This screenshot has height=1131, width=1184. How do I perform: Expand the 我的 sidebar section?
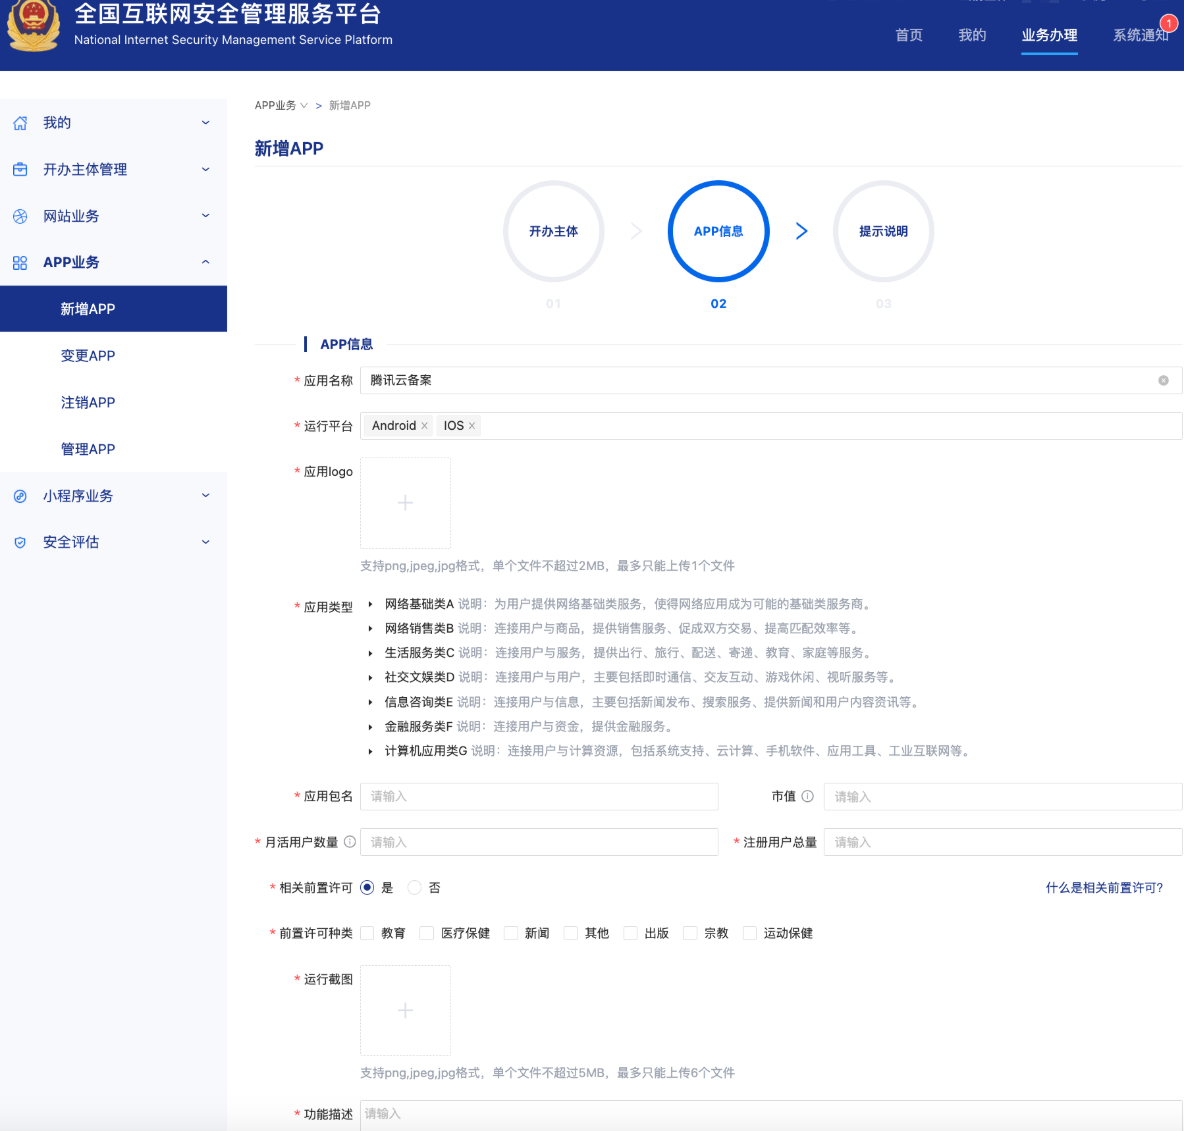[205, 123]
